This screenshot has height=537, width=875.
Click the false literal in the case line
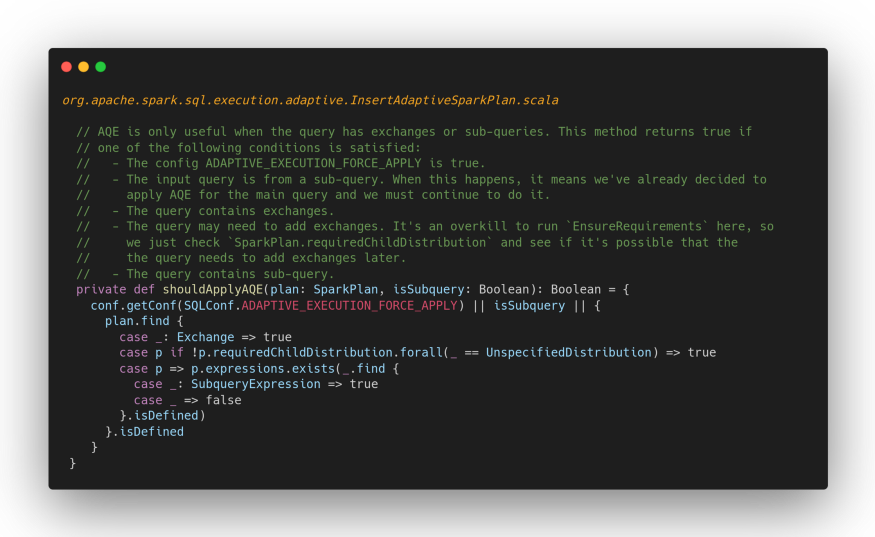[223, 400]
